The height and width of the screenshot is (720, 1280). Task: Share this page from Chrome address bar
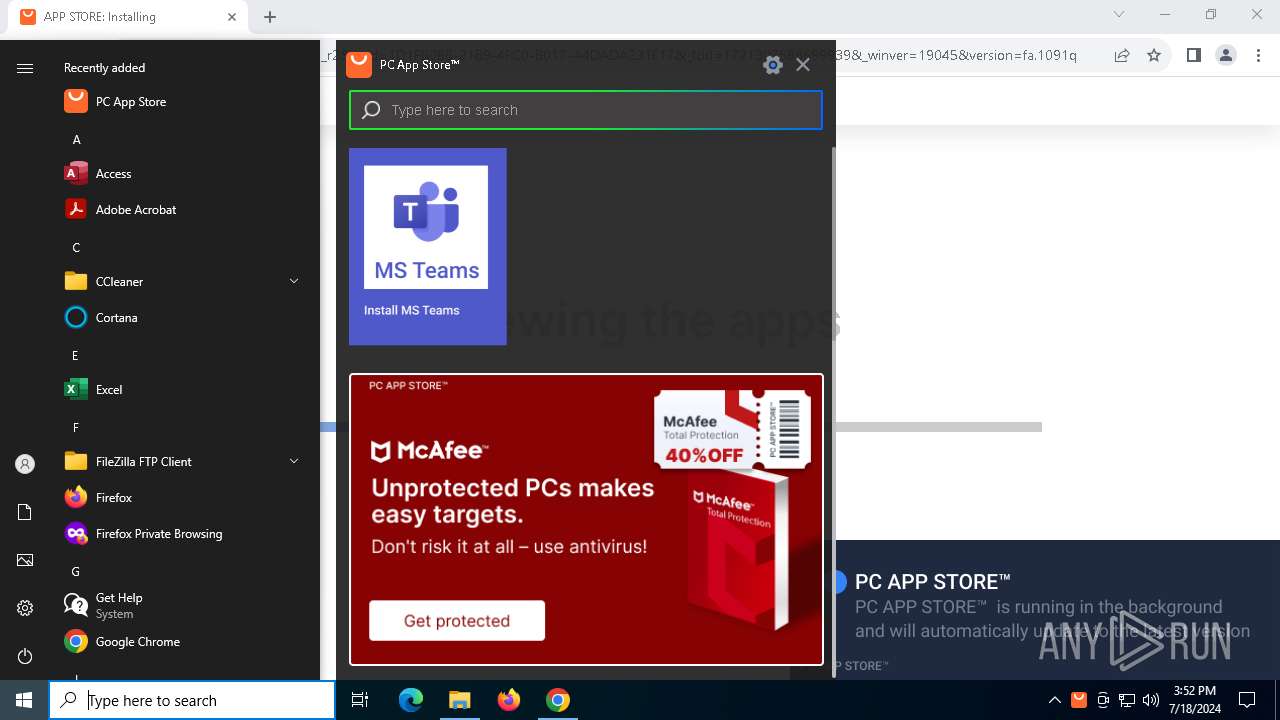(x=1122, y=55)
